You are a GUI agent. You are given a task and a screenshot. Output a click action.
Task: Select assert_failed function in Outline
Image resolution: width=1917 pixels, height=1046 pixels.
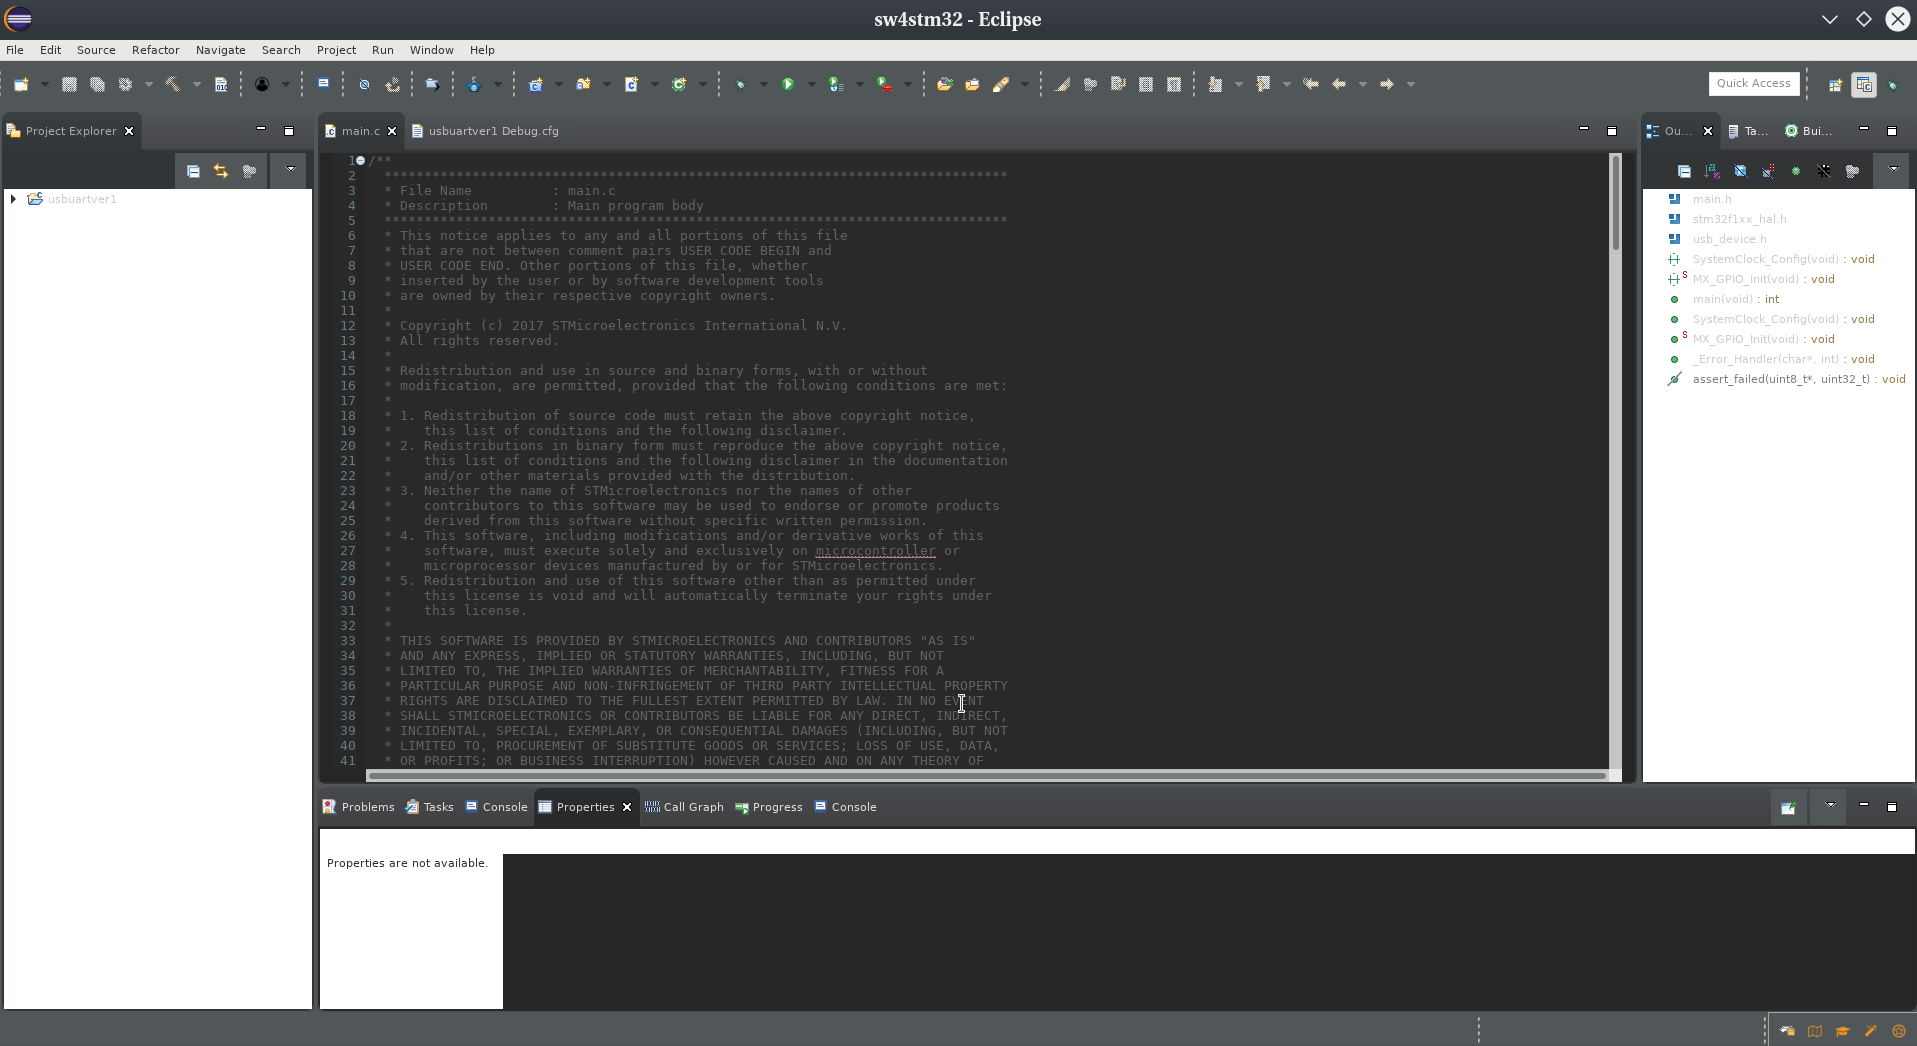pyautogui.click(x=1779, y=379)
